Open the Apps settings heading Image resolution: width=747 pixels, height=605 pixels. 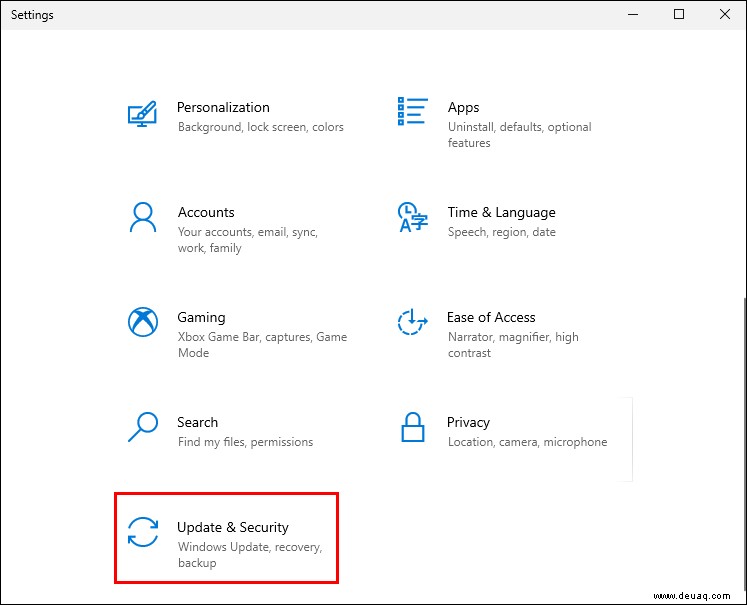(463, 107)
